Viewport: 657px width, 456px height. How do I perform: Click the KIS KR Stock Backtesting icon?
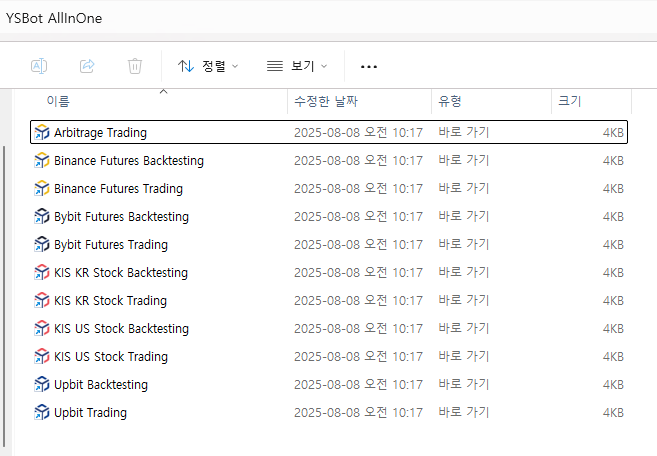point(41,273)
